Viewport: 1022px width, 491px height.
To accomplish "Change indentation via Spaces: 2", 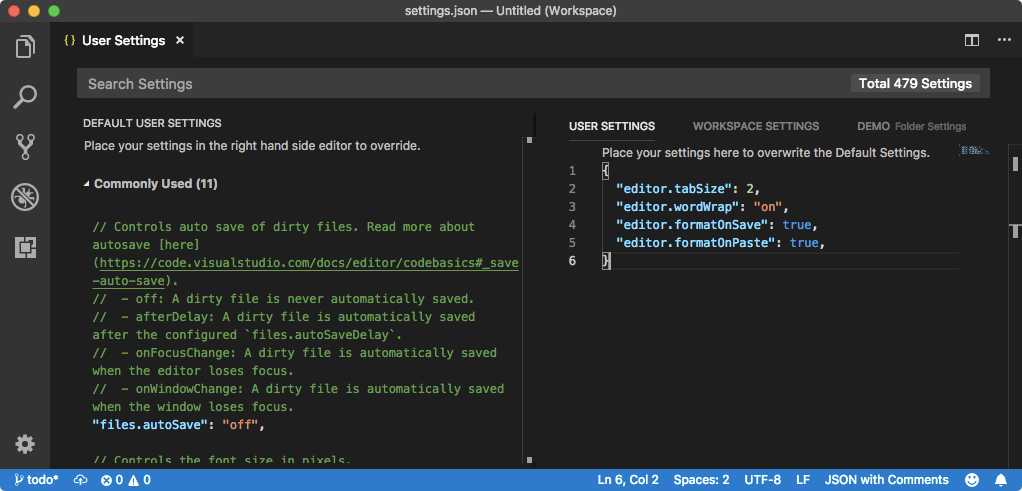I will coord(701,480).
